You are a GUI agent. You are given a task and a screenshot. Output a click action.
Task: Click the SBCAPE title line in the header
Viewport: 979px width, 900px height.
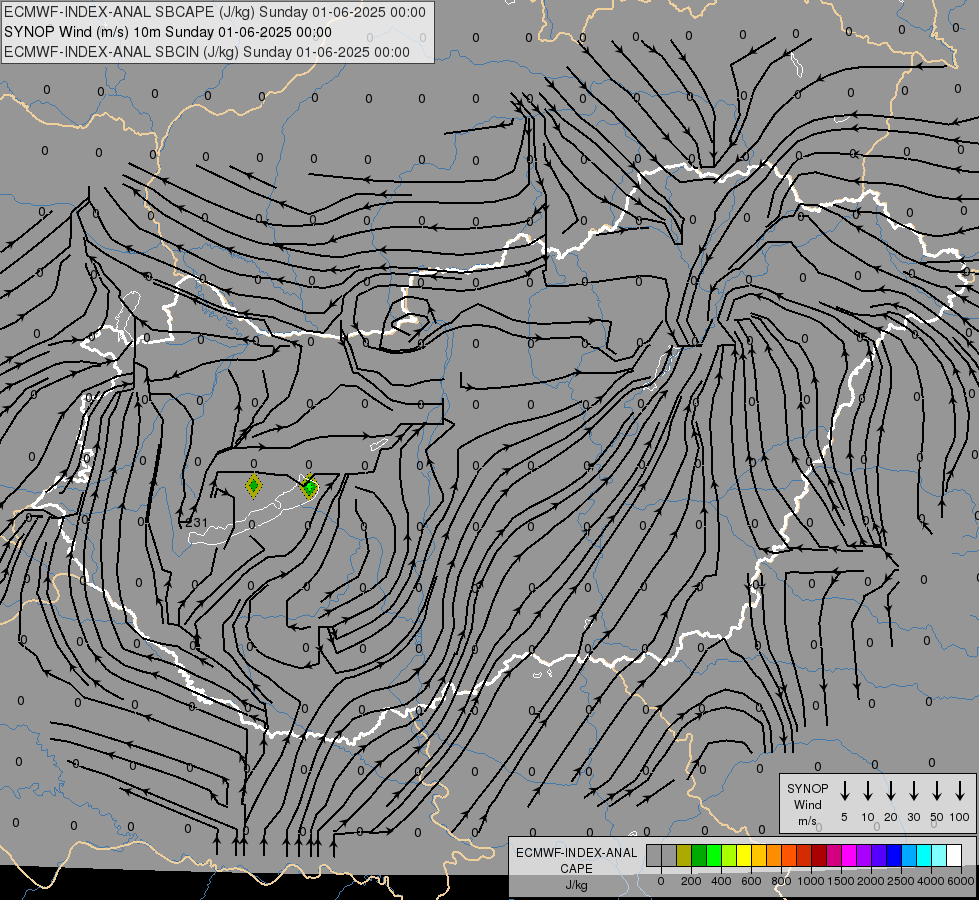pyautogui.click(x=215, y=12)
